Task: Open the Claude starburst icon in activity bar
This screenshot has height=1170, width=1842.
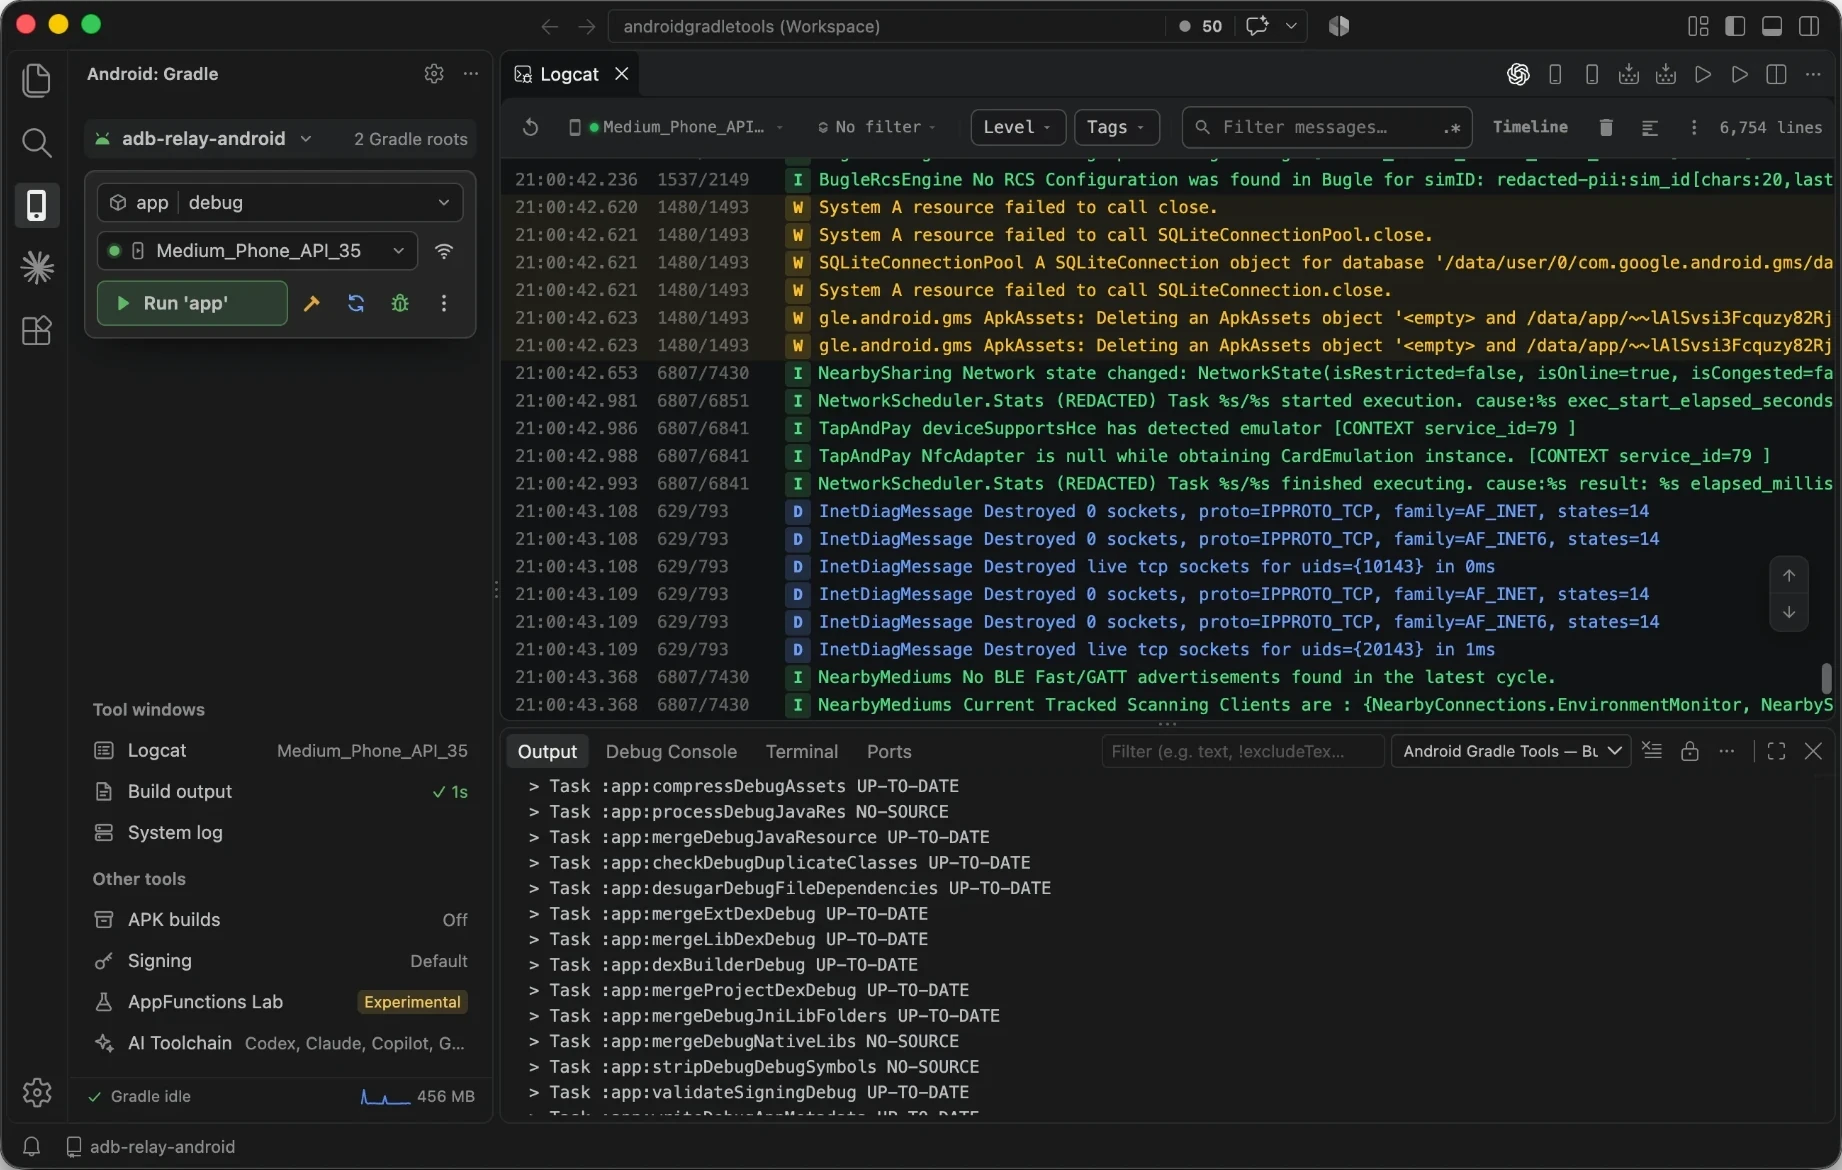Action: coord(37,267)
